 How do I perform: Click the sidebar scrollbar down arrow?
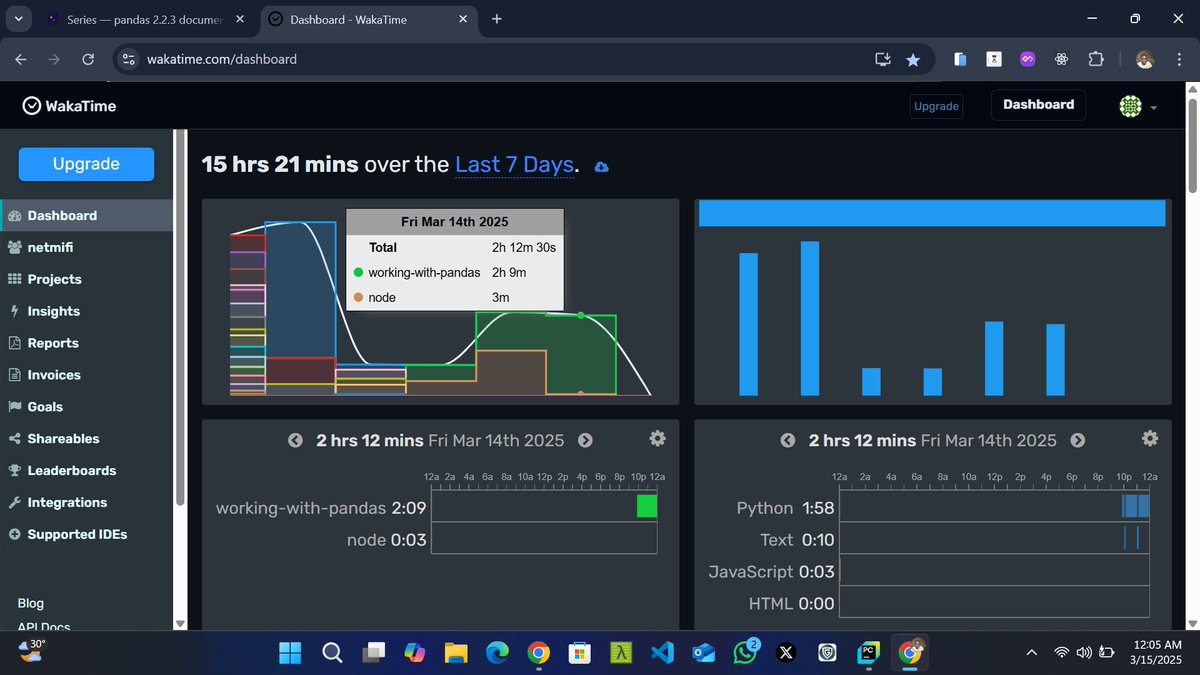pos(180,623)
